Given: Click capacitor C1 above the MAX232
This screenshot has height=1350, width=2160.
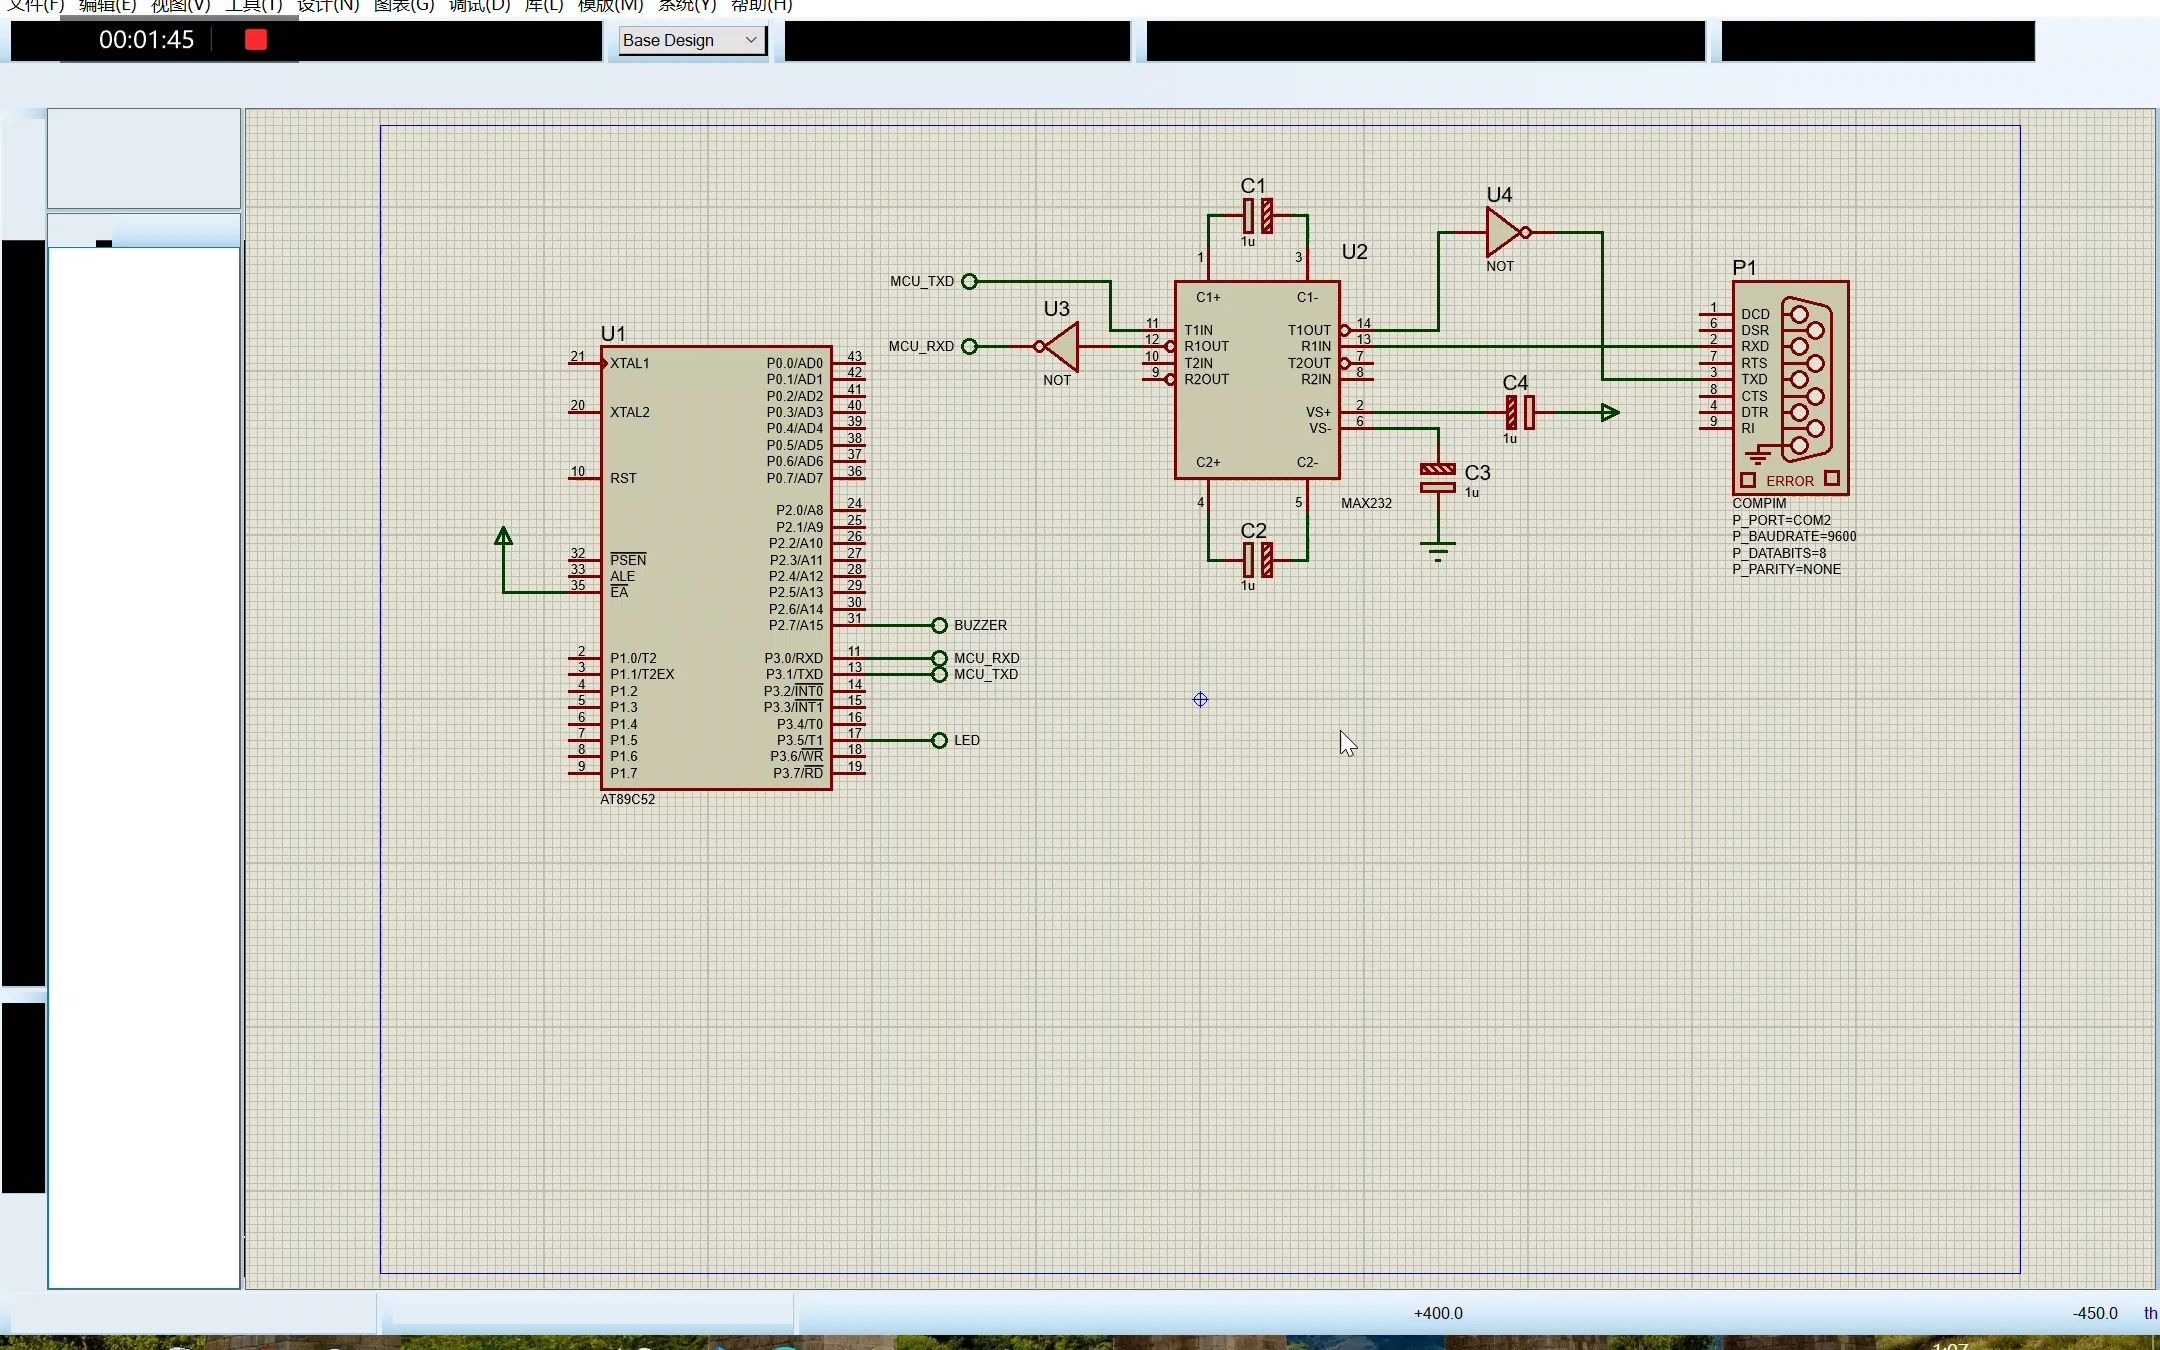Looking at the screenshot, I should click(1257, 215).
